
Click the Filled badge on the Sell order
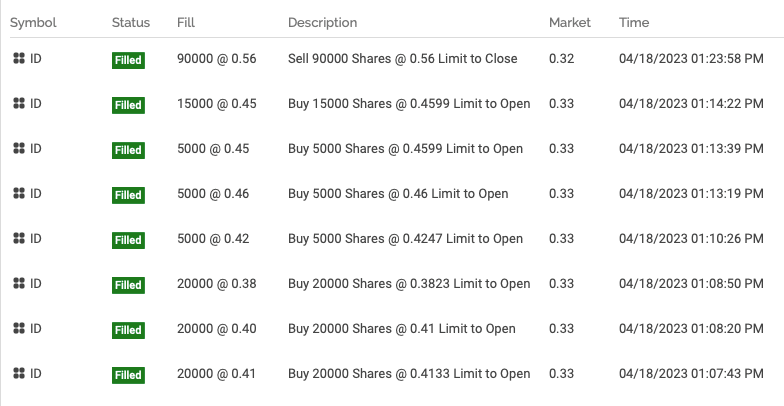(128, 60)
